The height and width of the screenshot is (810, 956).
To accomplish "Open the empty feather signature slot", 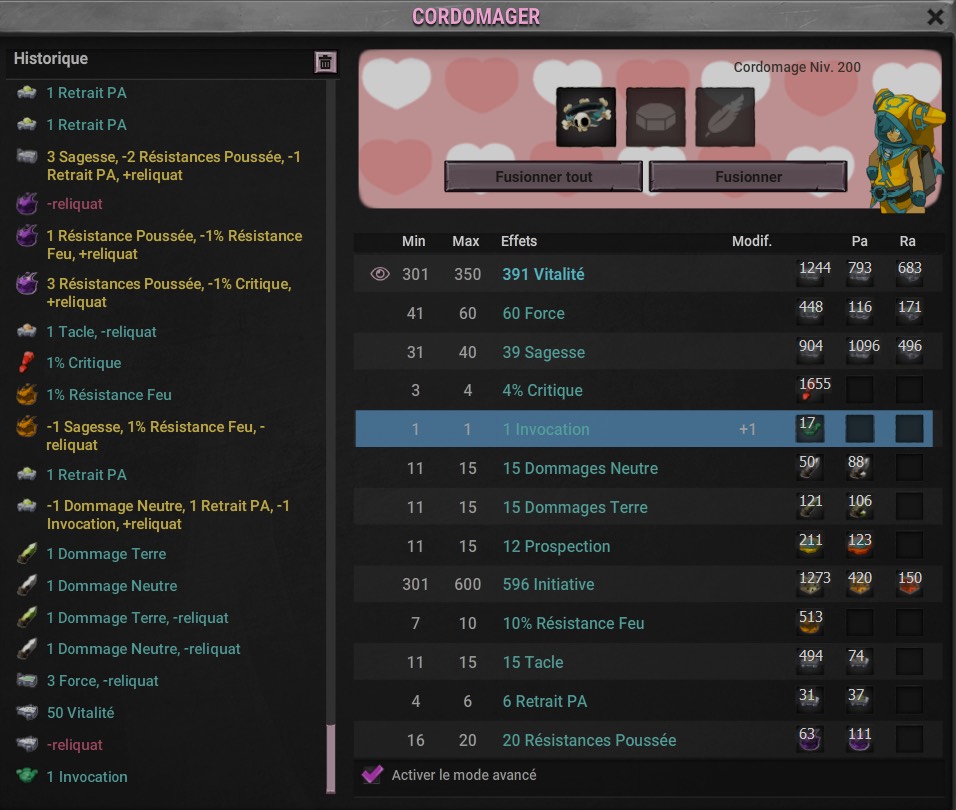I will (725, 117).
